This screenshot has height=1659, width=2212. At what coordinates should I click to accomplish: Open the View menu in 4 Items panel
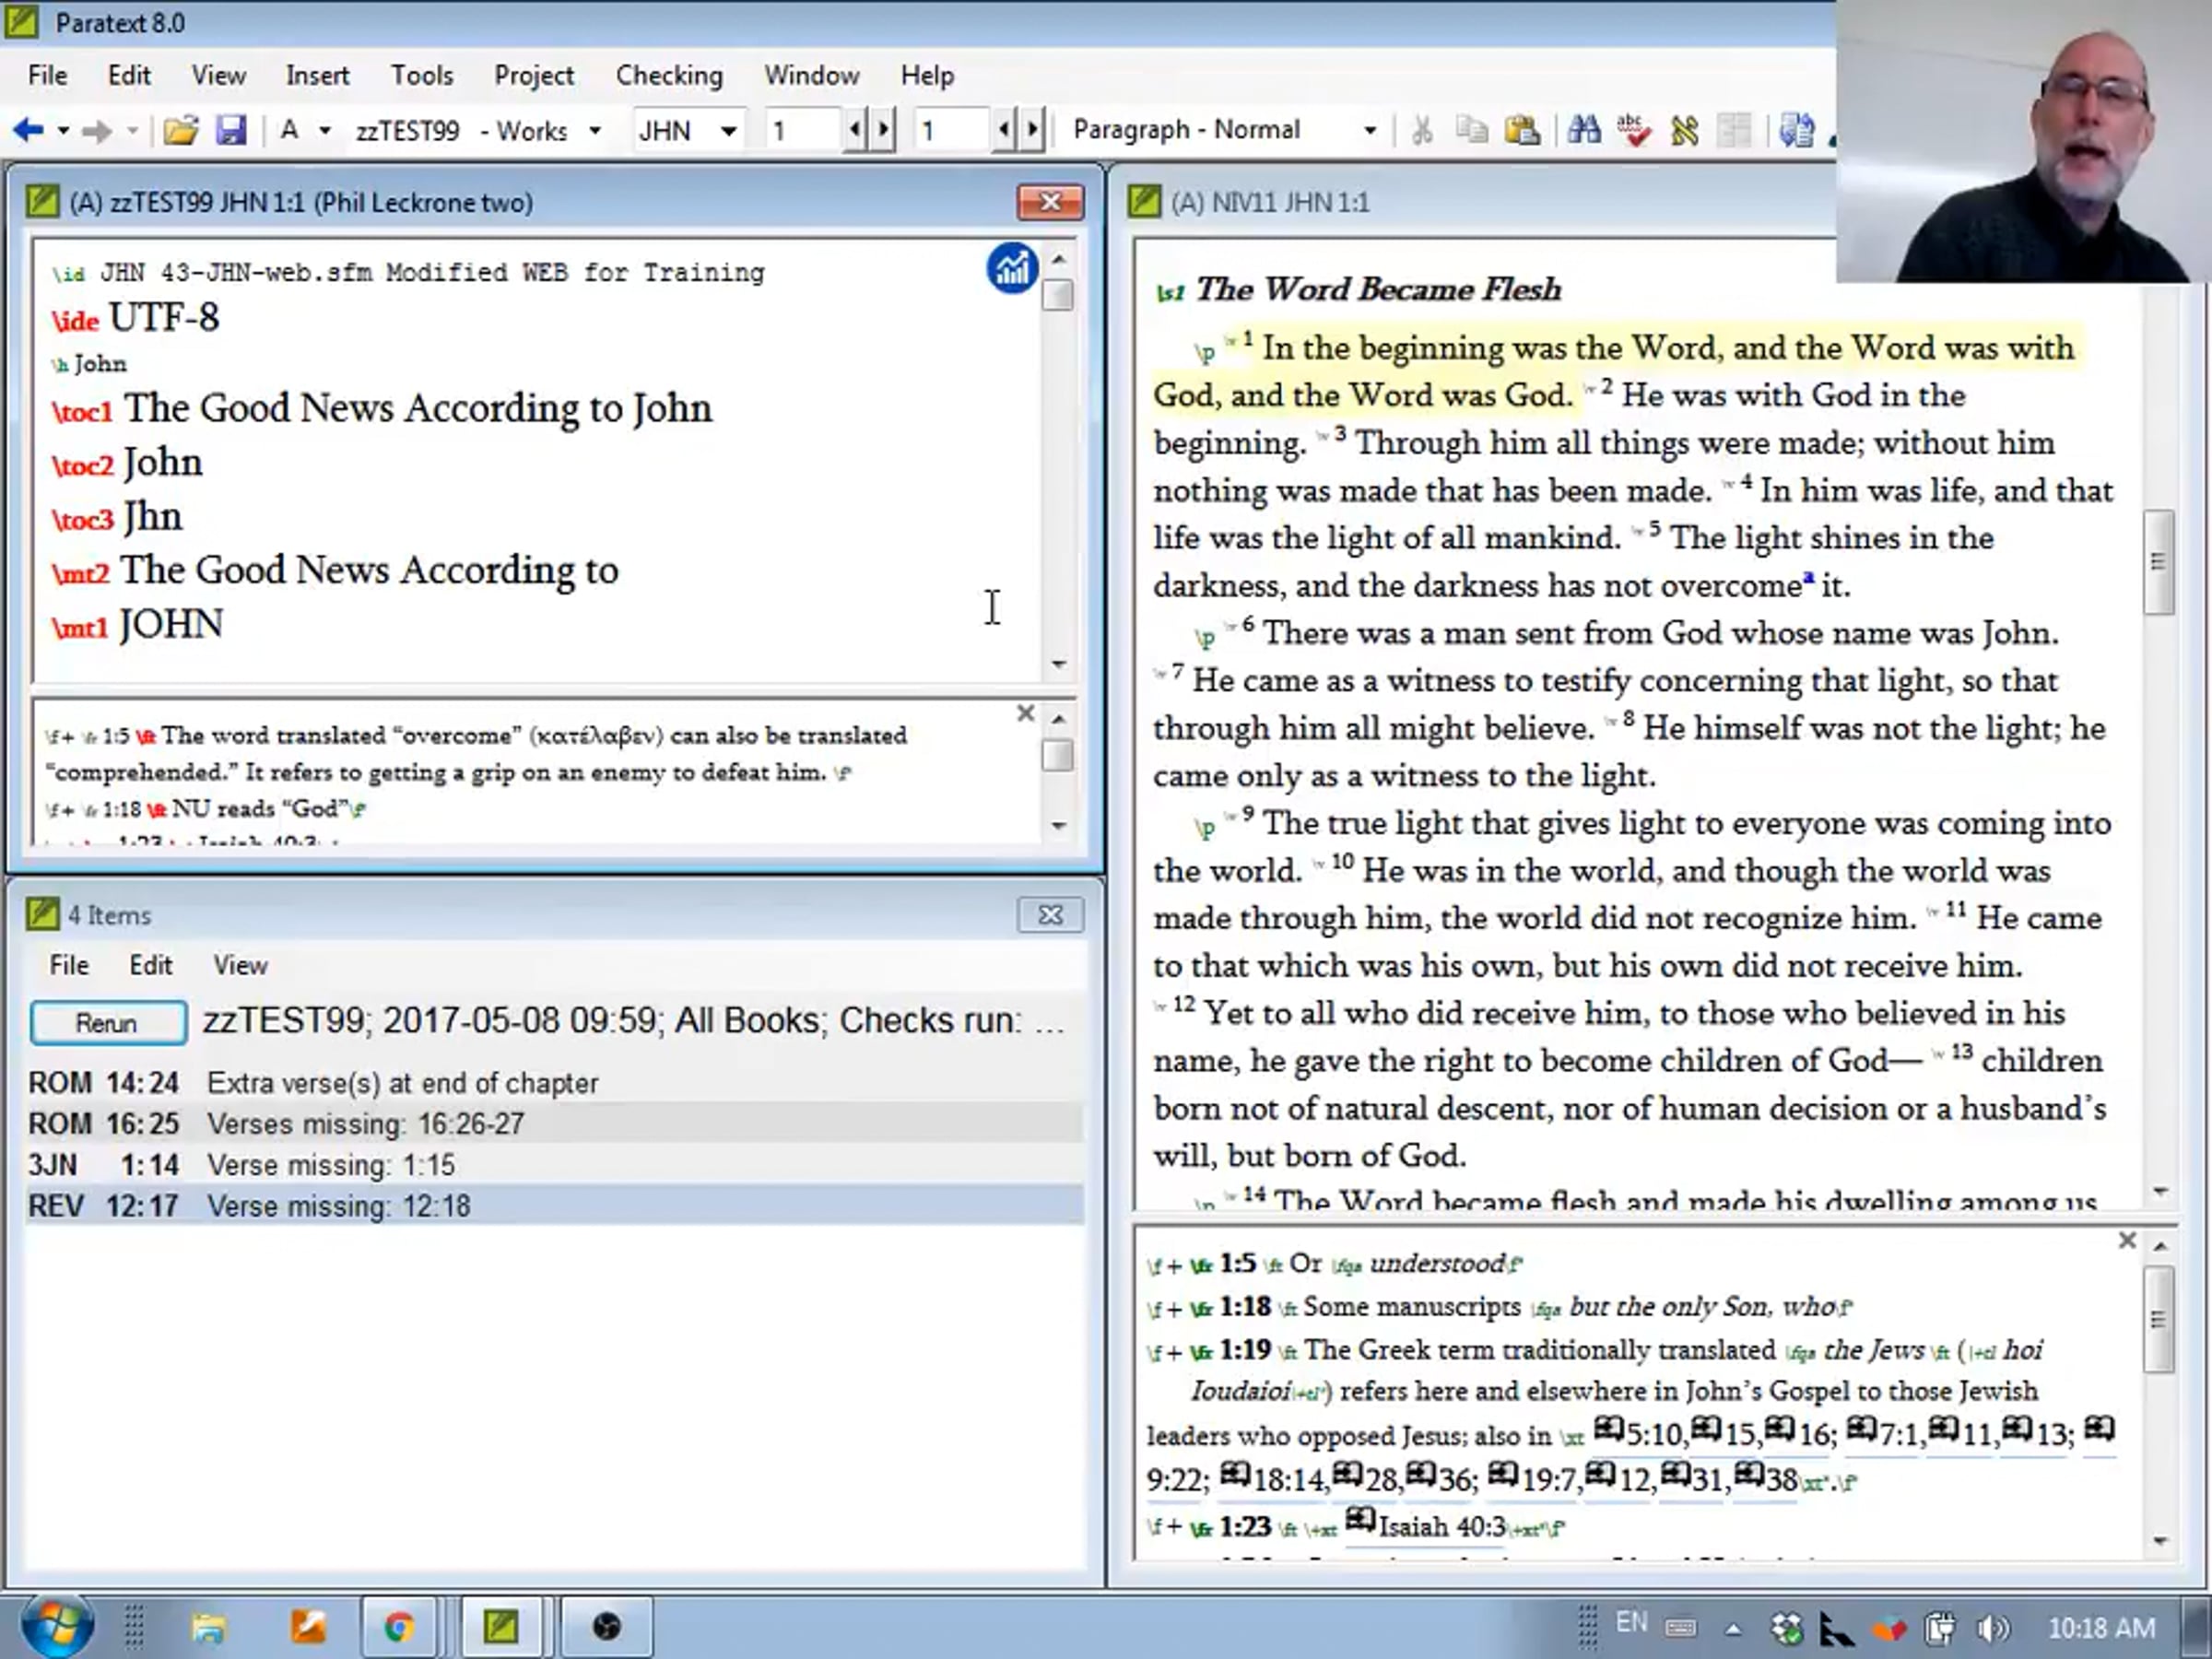(240, 965)
